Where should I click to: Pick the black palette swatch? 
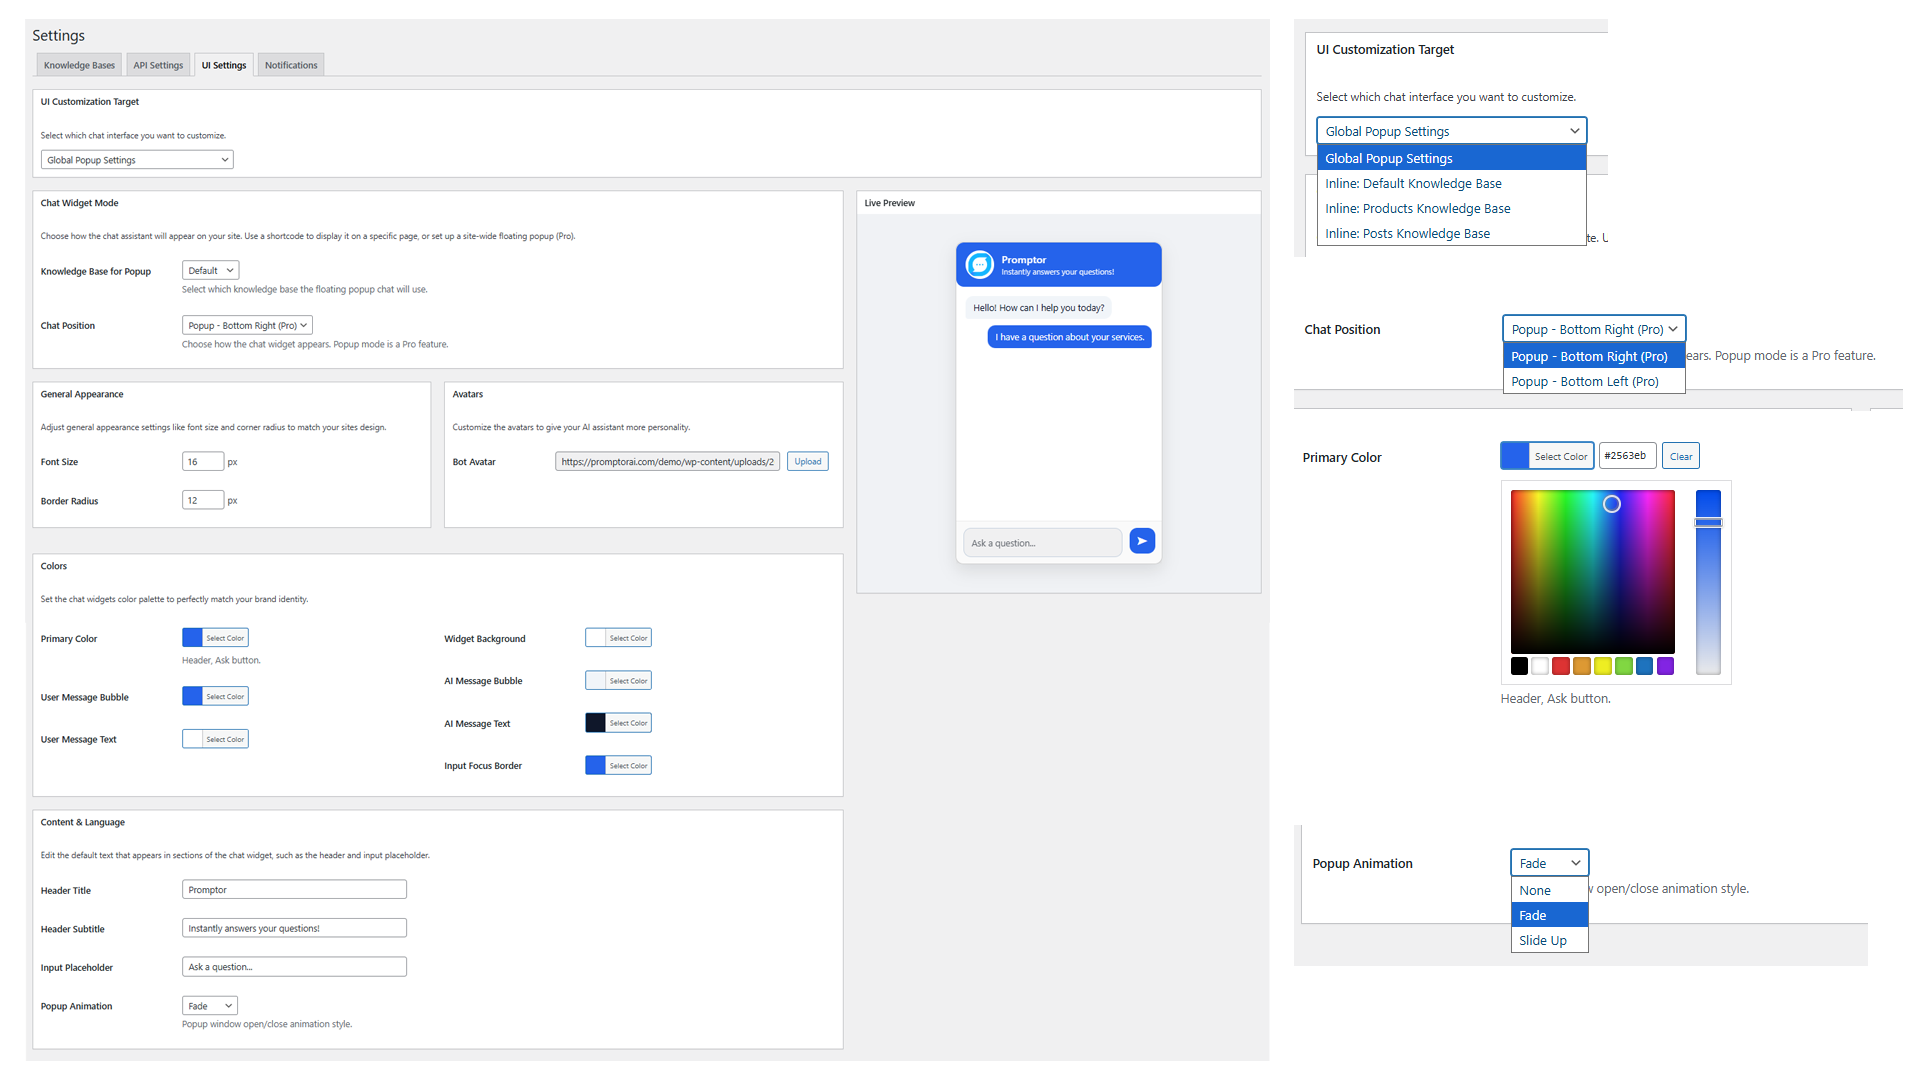point(1519,666)
